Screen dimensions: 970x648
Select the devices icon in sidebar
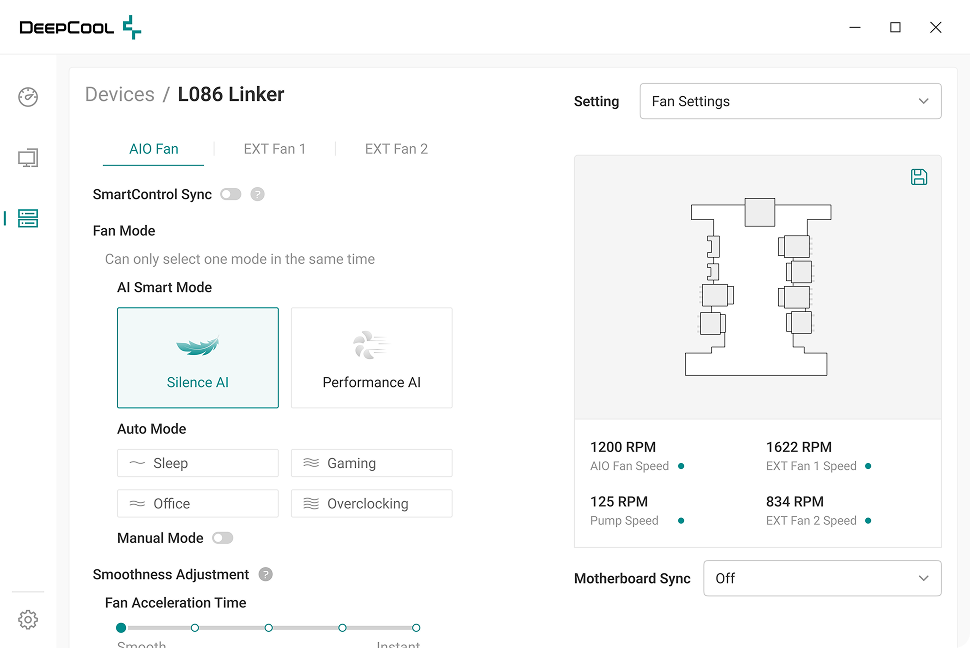click(28, 218)
